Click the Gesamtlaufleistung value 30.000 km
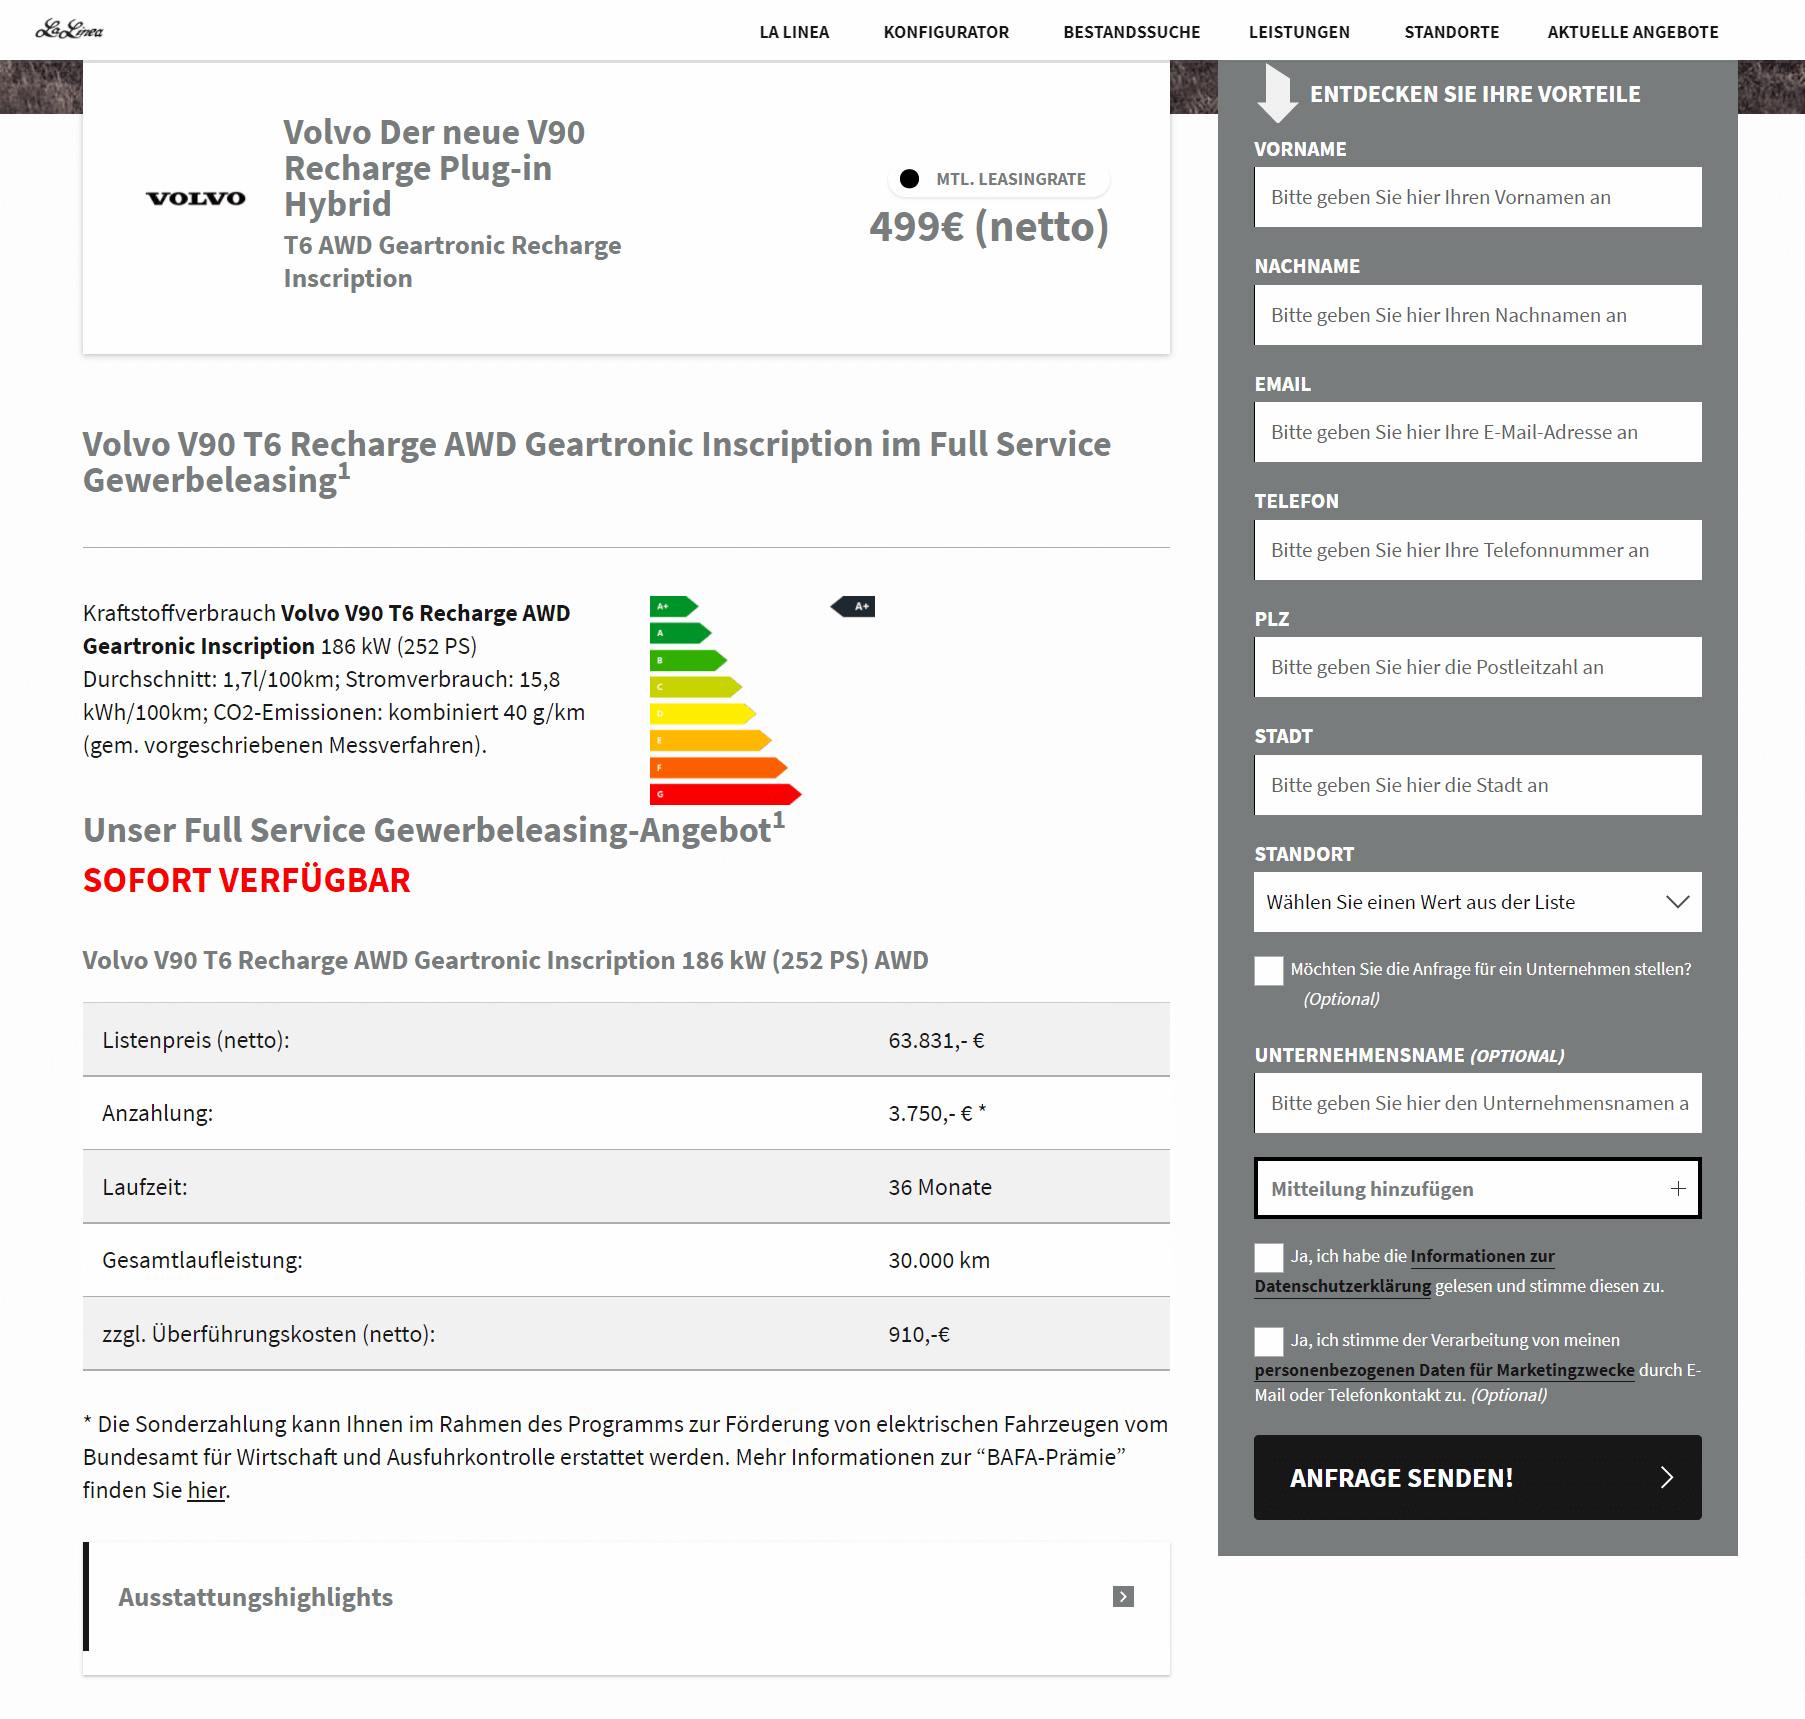 coord(939,1260)
